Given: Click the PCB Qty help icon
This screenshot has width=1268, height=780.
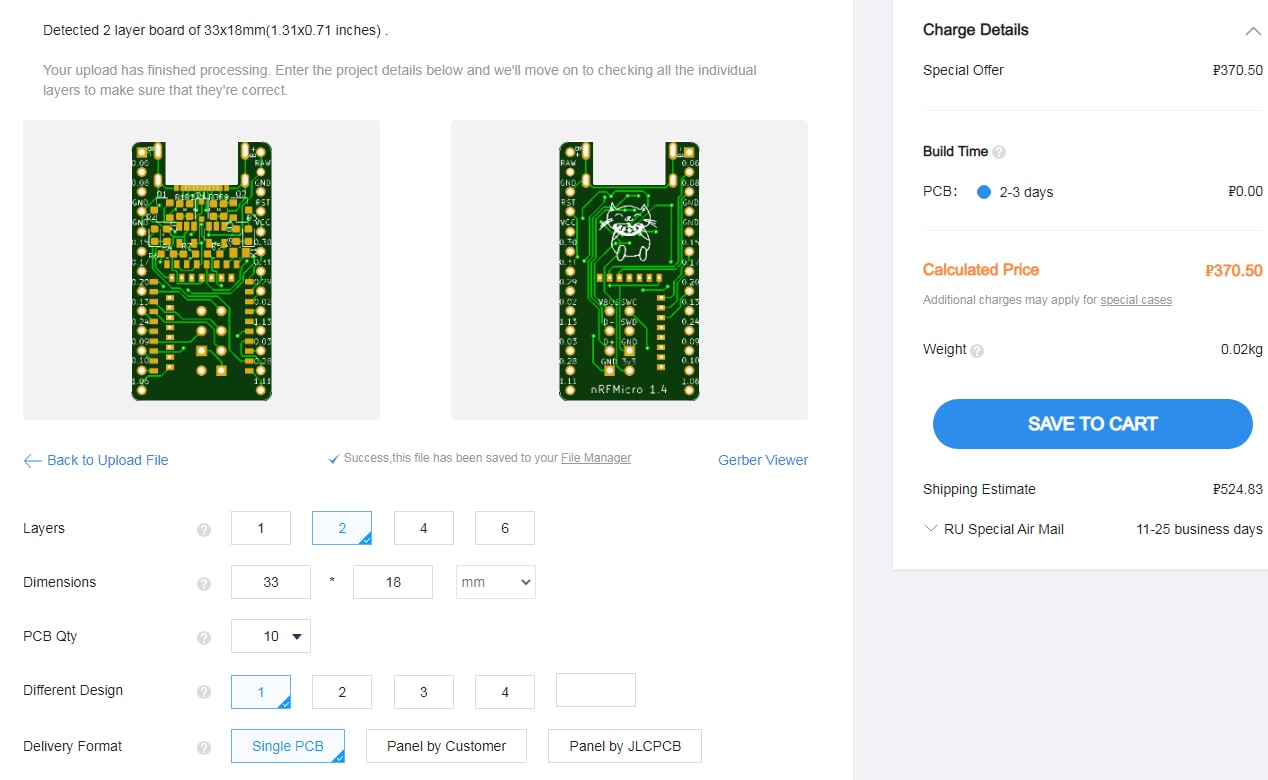Looking at the screenshot, I should (x=204, y=638).
